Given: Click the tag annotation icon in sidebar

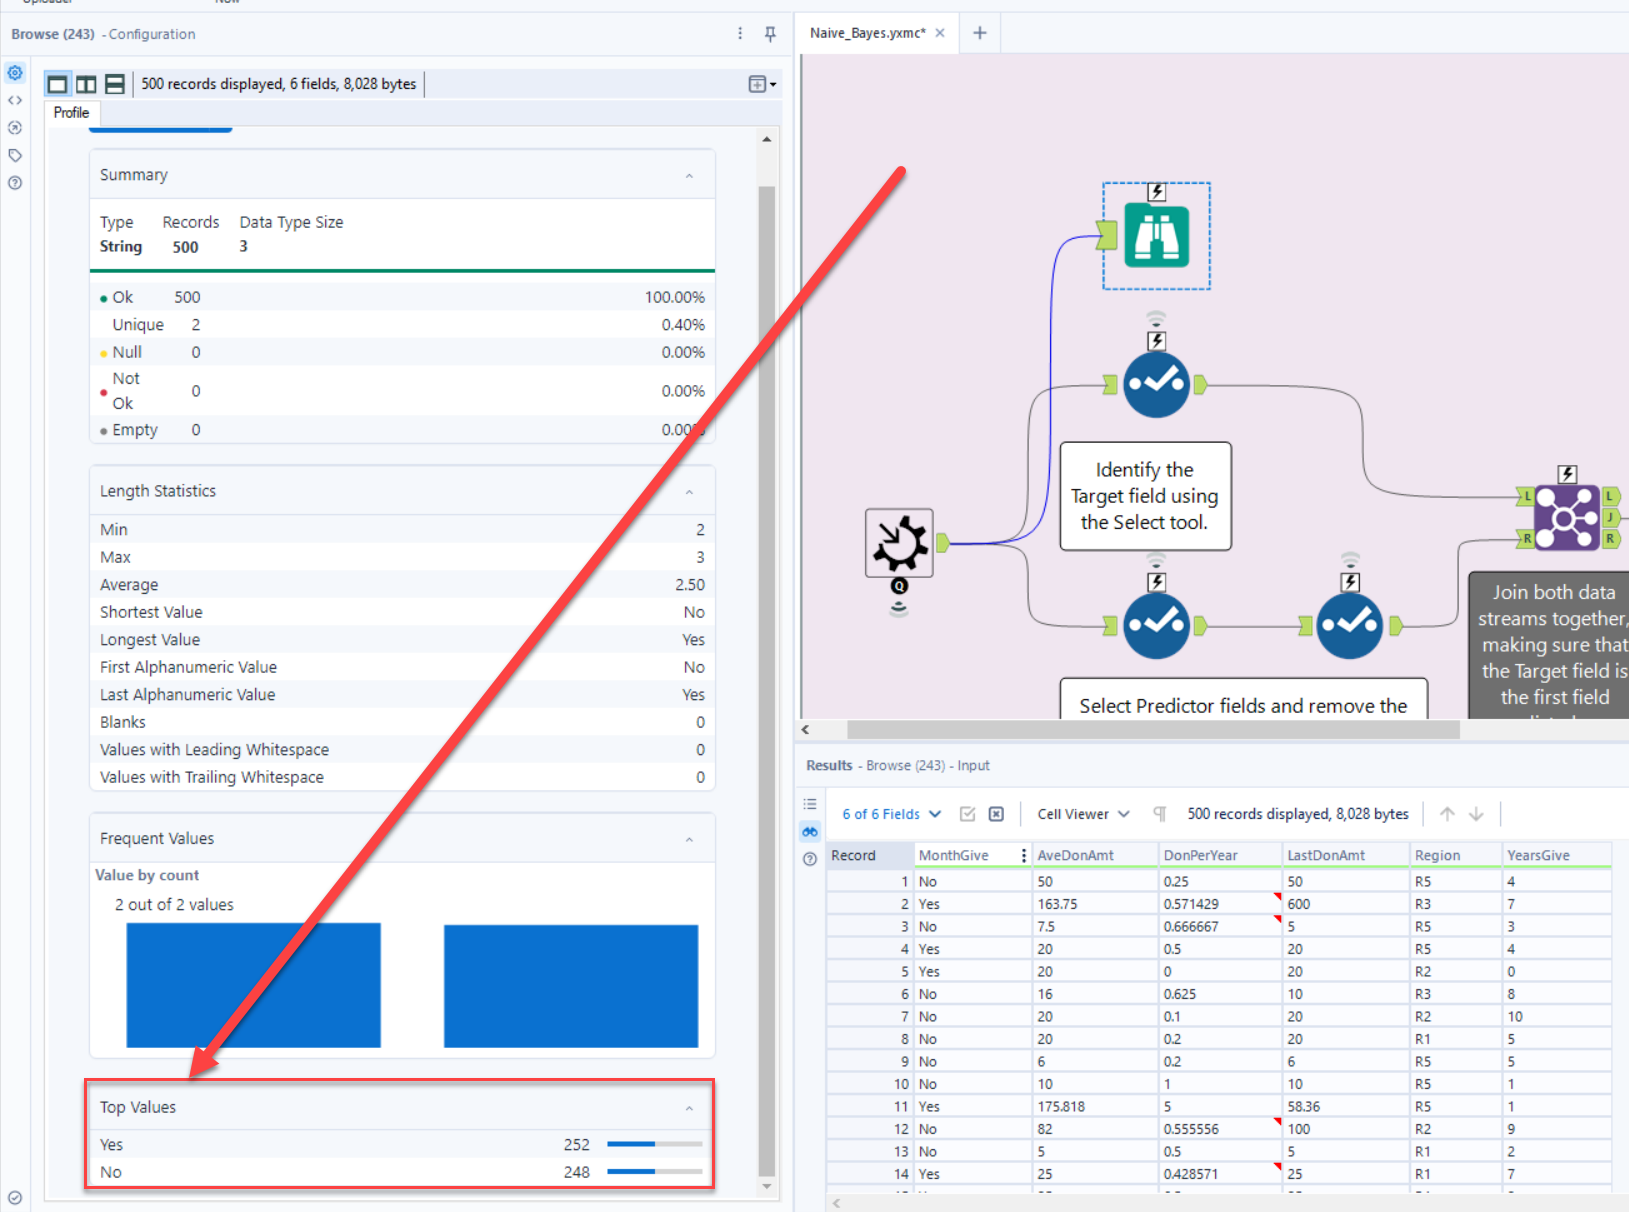Looking at the screenshot, I should pyautogui.click(x=14, y=155).
